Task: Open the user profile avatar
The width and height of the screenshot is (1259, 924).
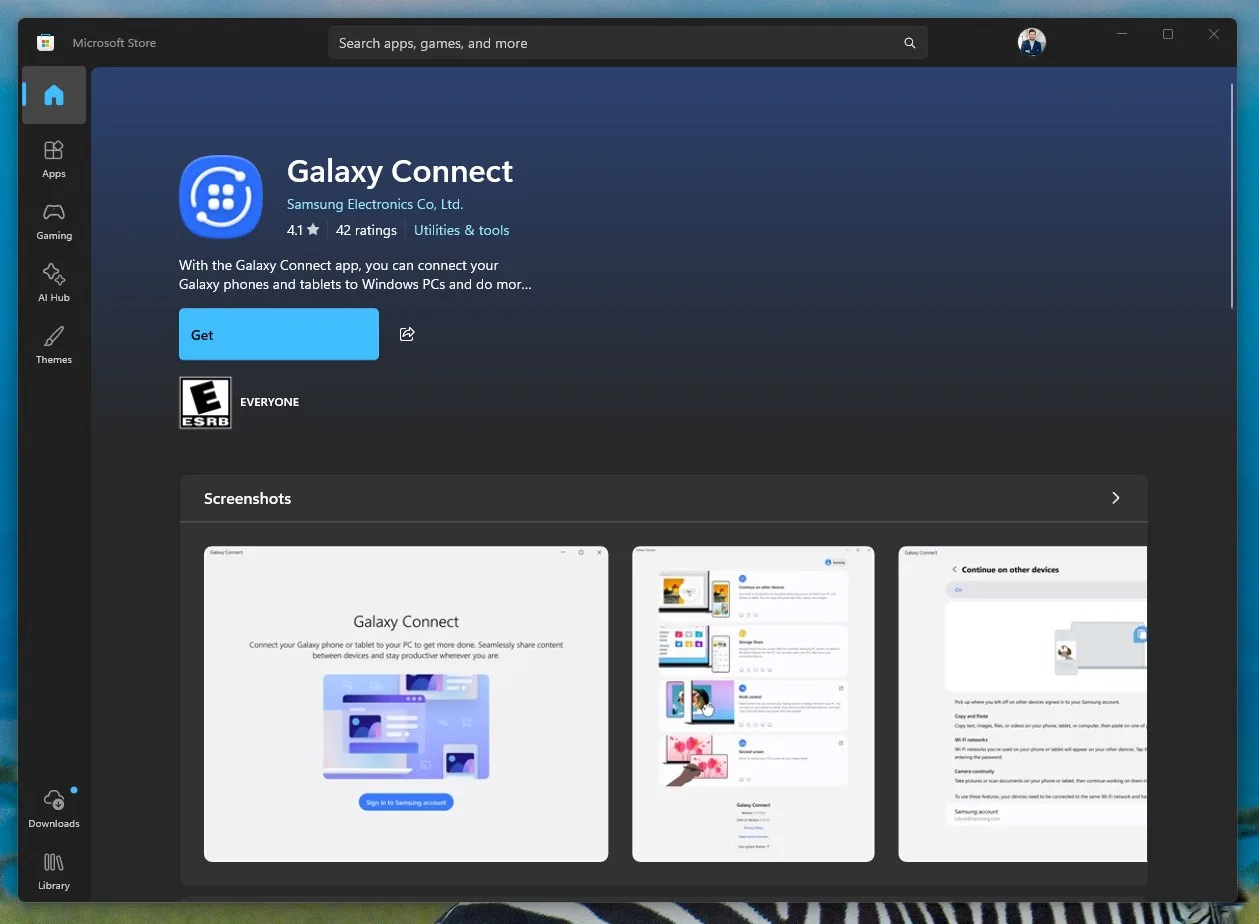Action: coord(1031,42)
